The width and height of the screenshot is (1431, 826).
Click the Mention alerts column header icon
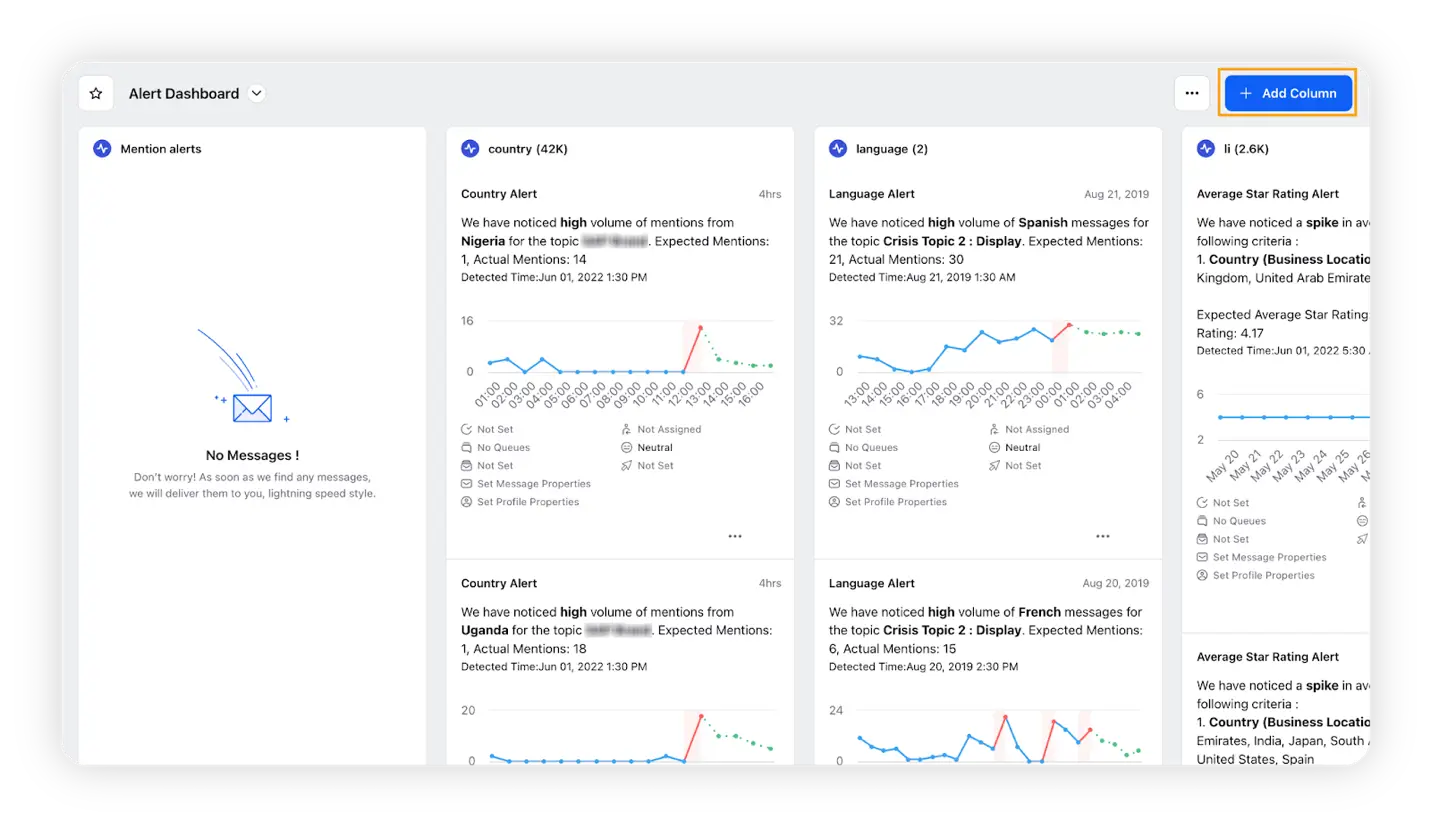tap(101, 148)
